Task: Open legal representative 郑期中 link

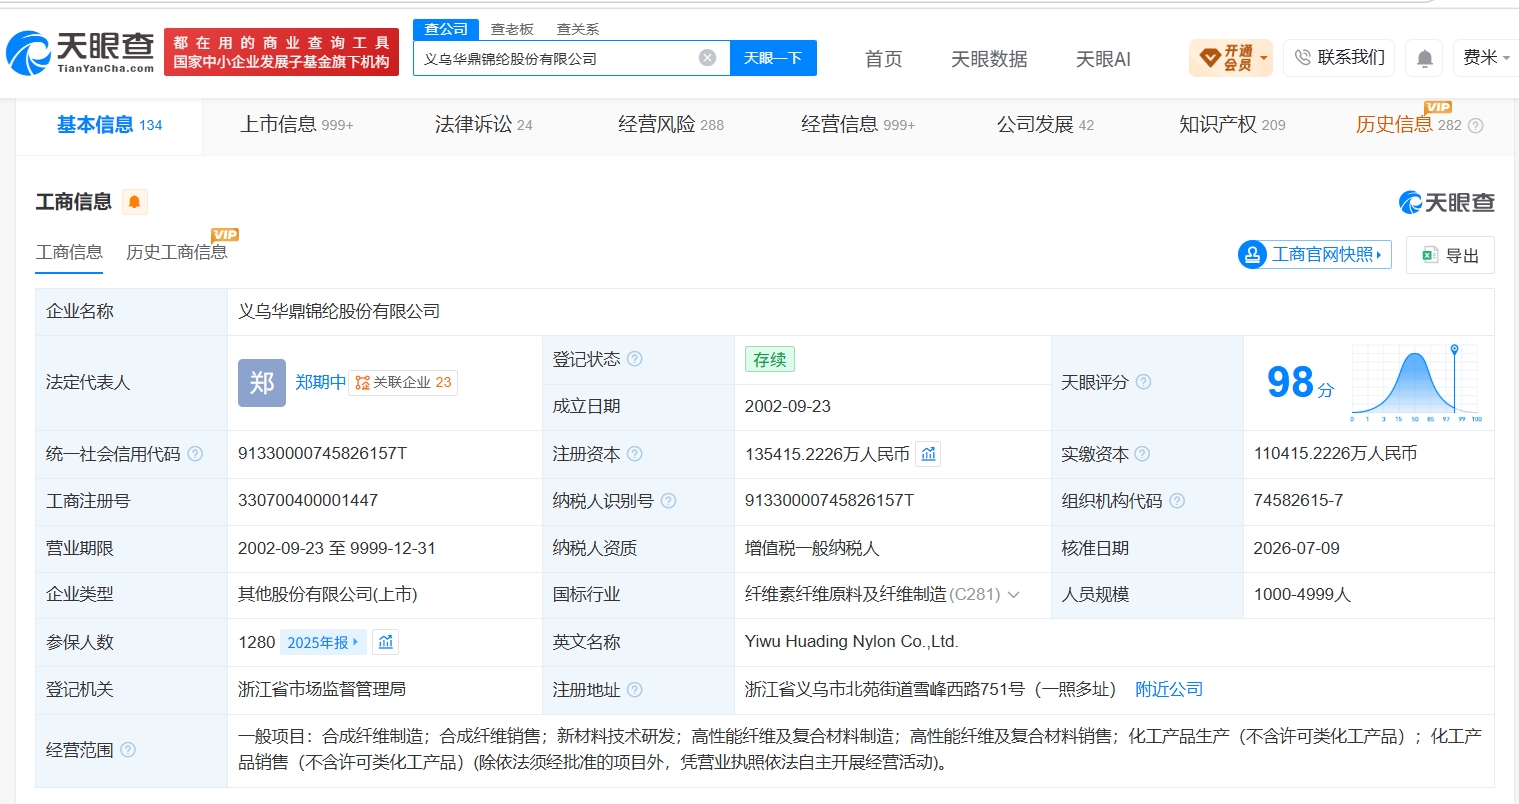Action: pyautogui.click(x=320, y=382)
